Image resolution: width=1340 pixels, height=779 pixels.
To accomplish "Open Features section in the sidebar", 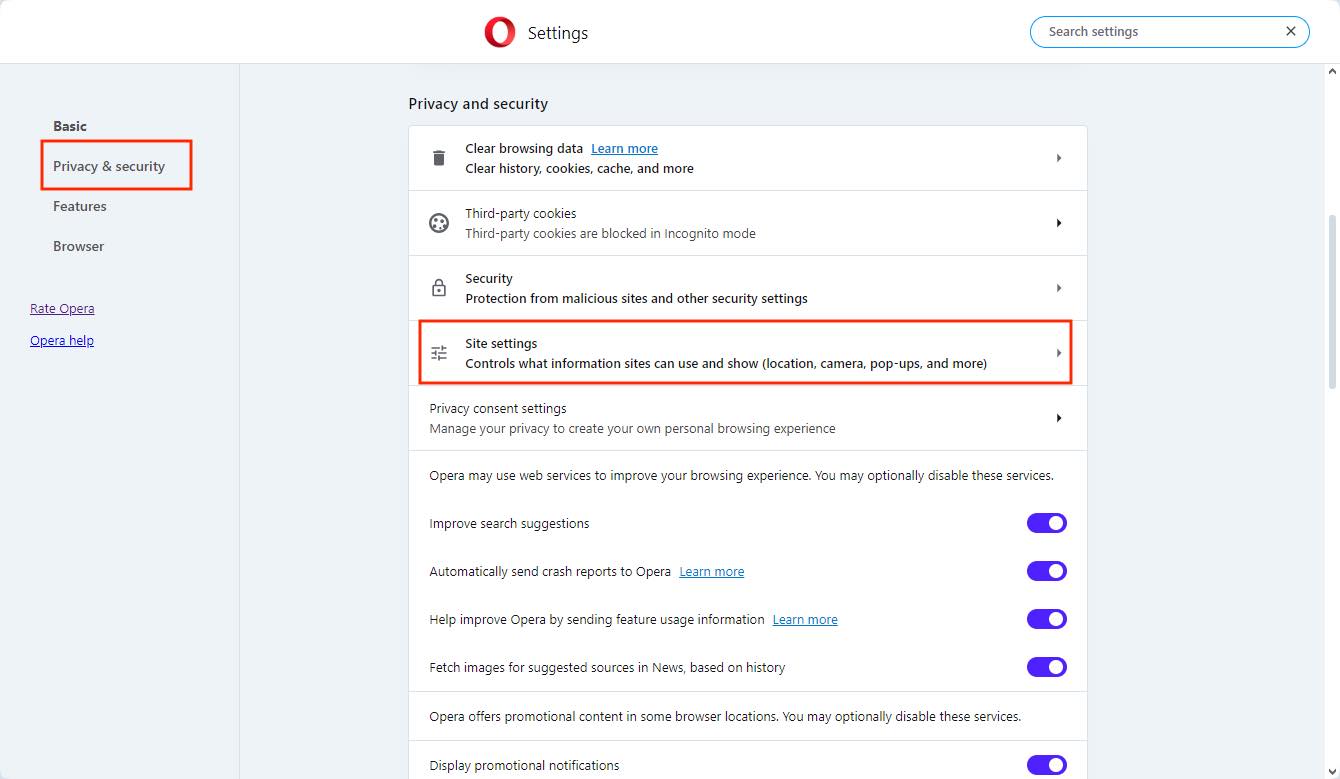I will tap(80, 206).
